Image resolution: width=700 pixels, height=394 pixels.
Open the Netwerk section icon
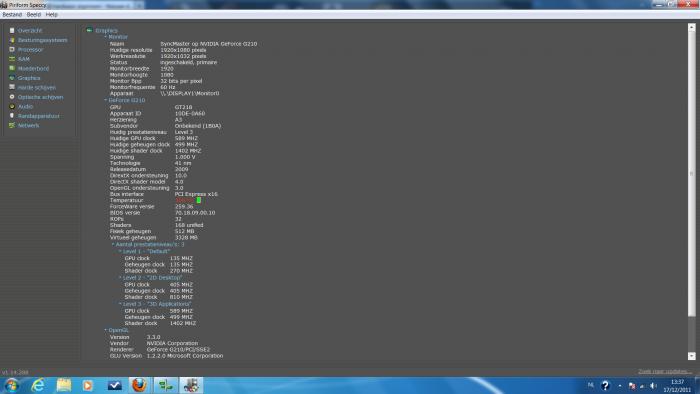point(12,125)
